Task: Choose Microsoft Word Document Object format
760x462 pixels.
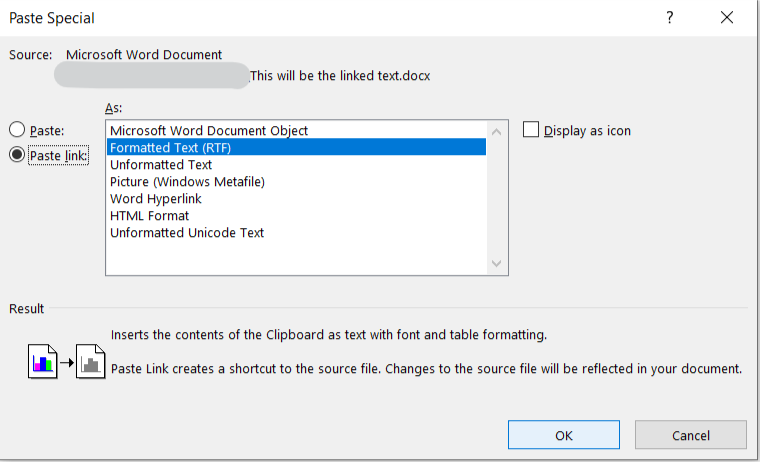Action: tap(209, 130)
